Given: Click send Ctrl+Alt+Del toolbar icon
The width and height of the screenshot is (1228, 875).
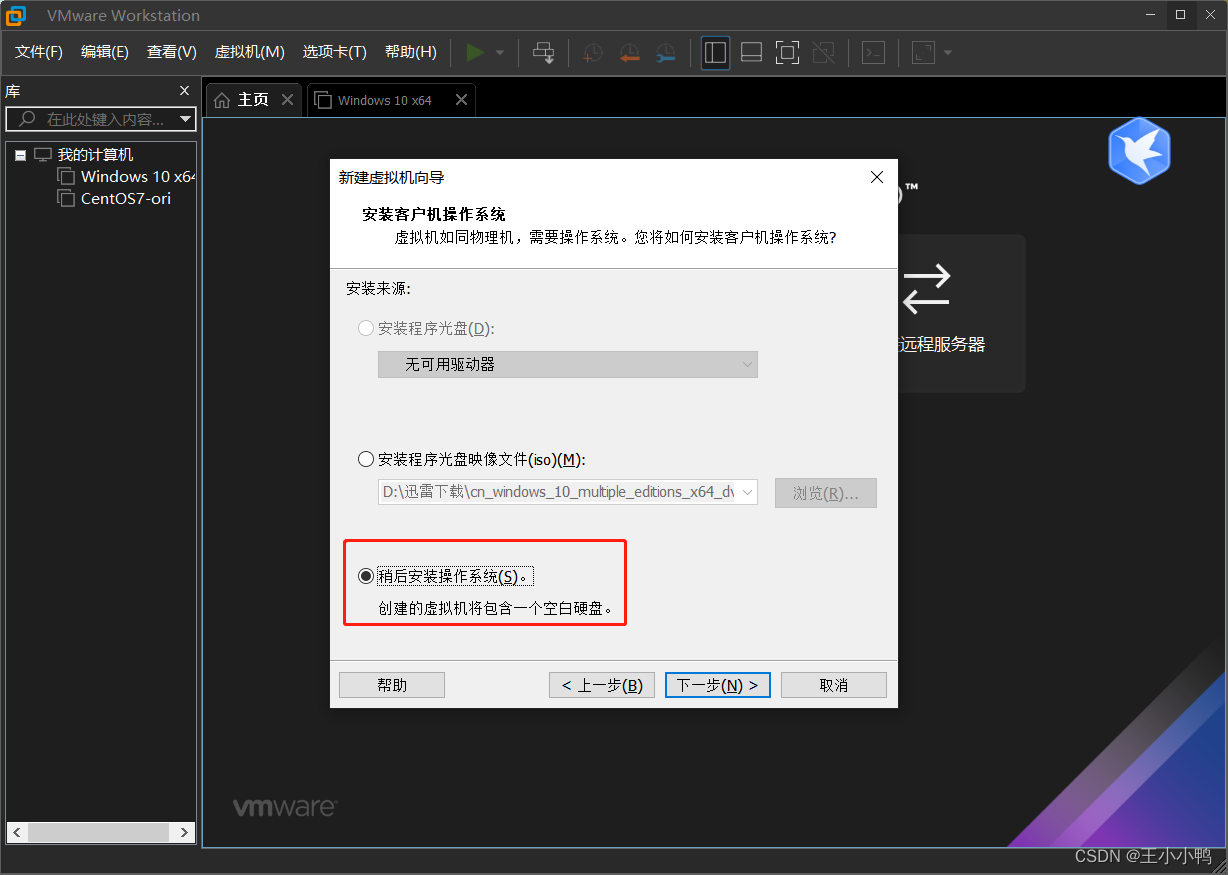Looking at the screenshot, I should (x=543, y=52).
